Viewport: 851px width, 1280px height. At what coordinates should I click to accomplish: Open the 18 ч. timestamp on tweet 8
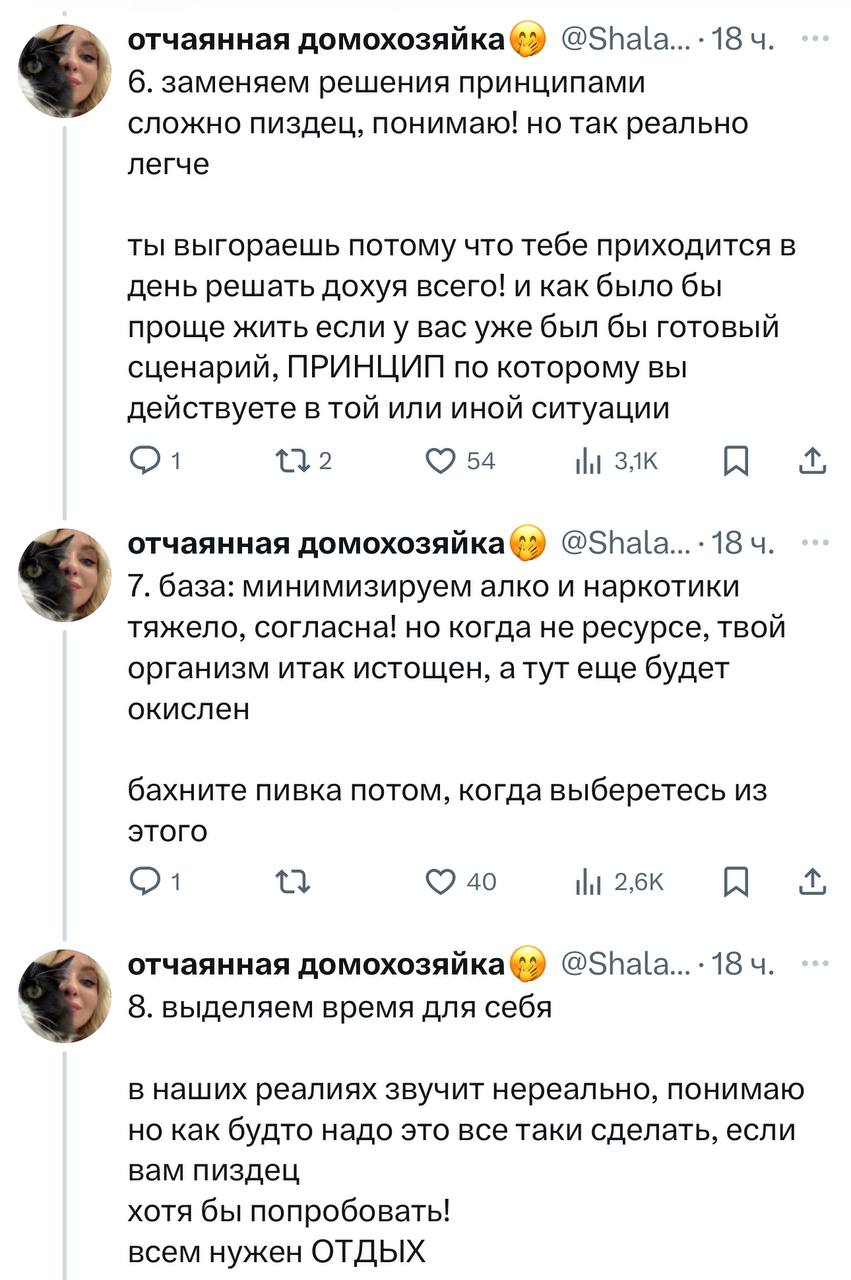point(745,964)
